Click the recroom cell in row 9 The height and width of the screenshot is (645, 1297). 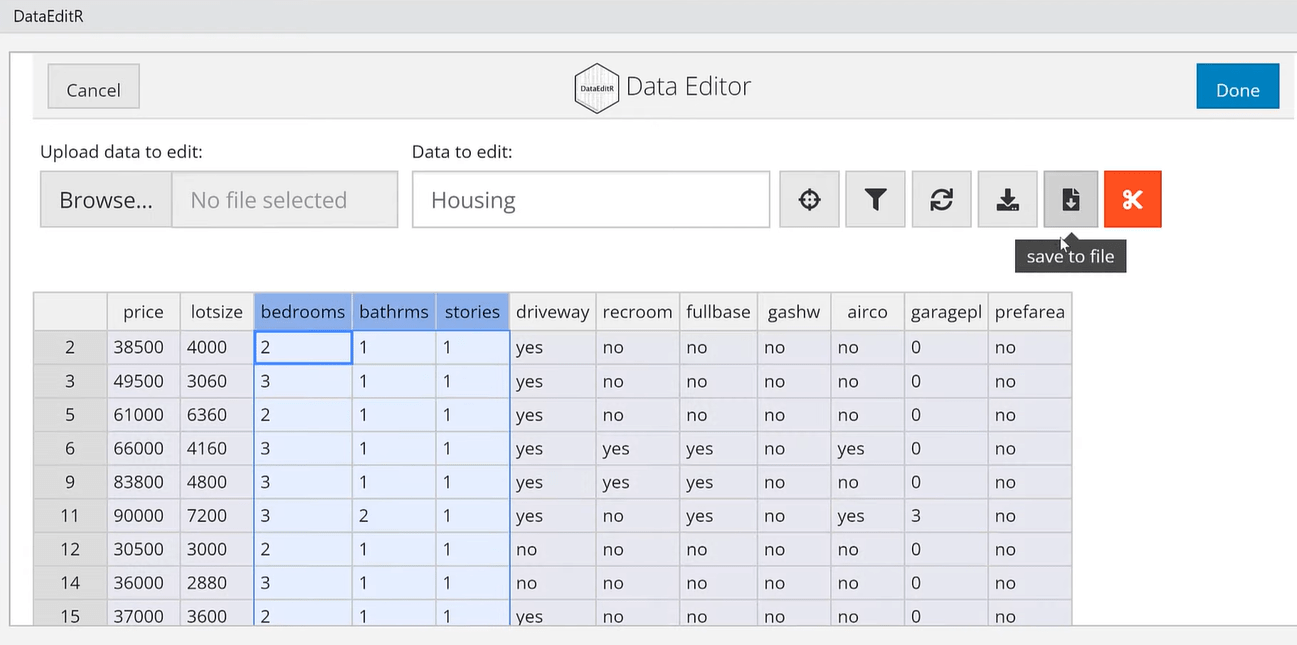coord(638,482)
